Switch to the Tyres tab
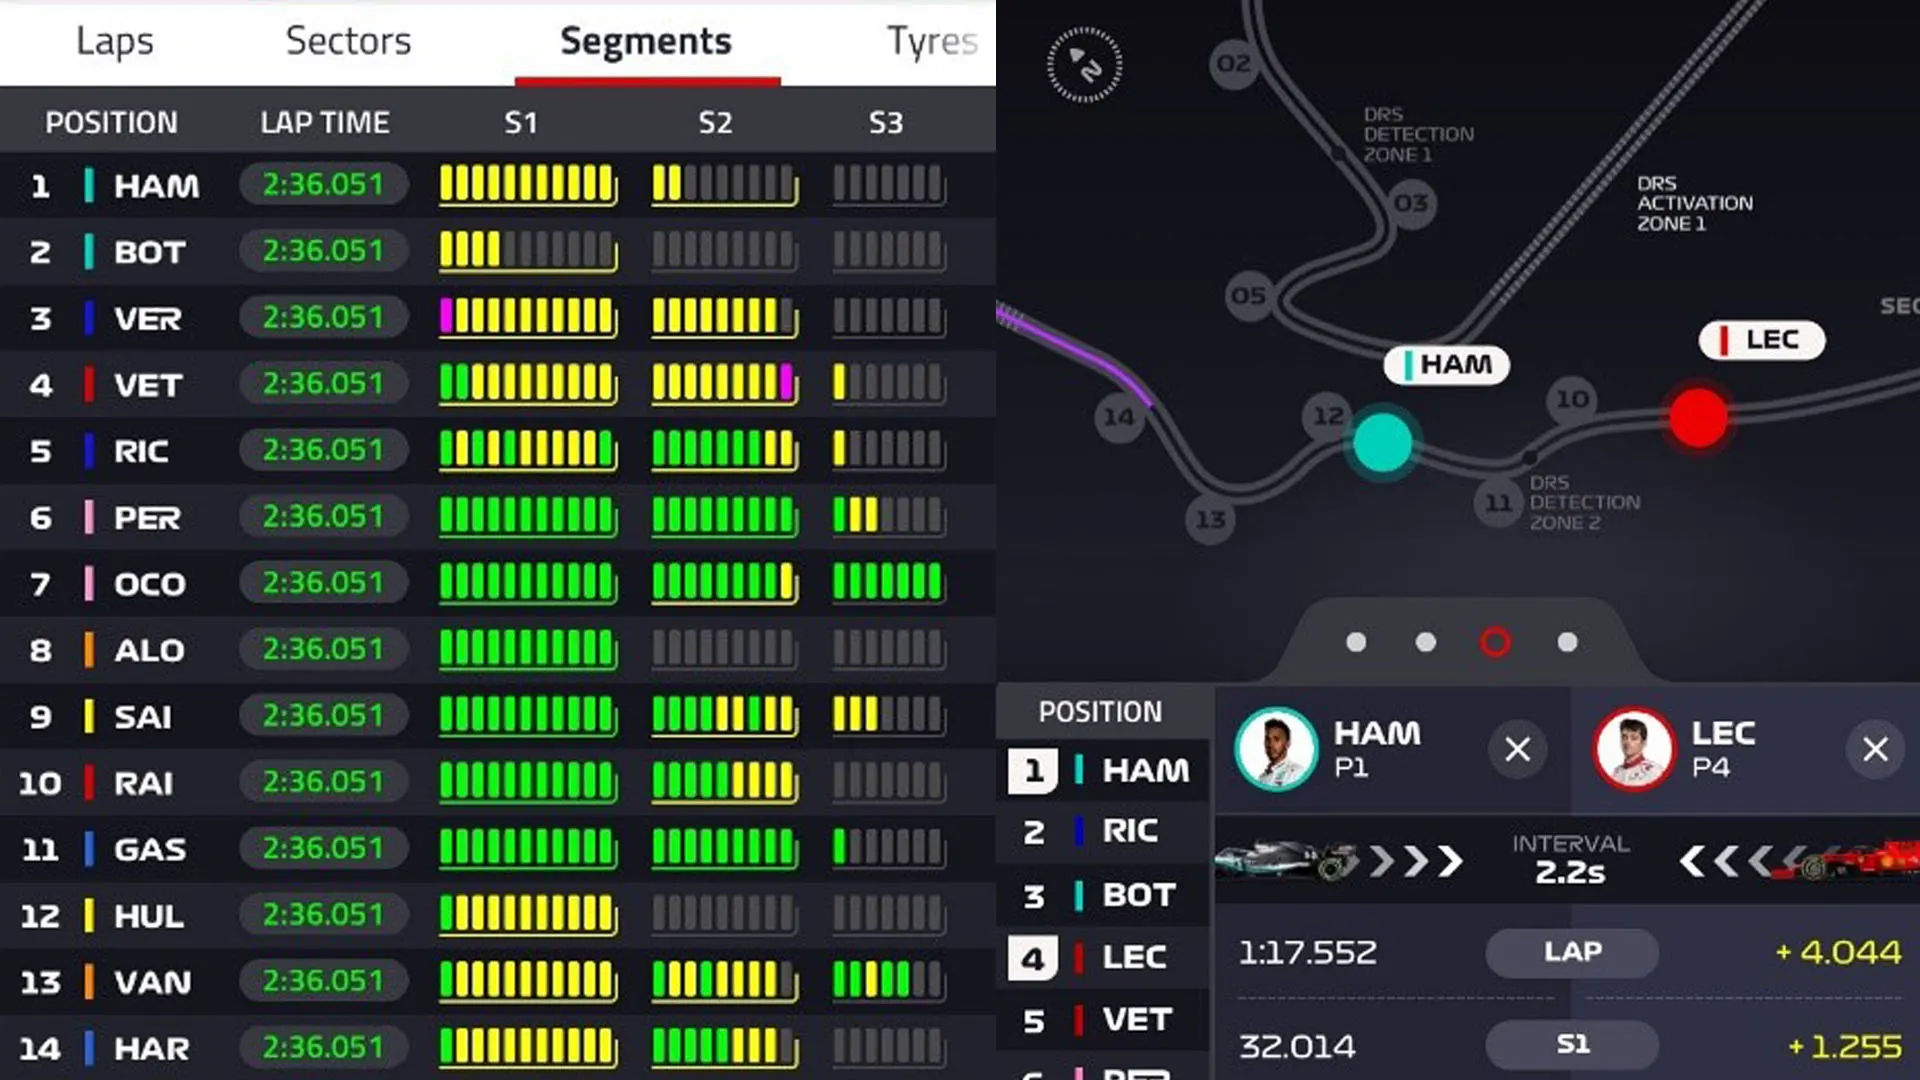Viewport: 1920px width, 1080px height. pos(931,41)
